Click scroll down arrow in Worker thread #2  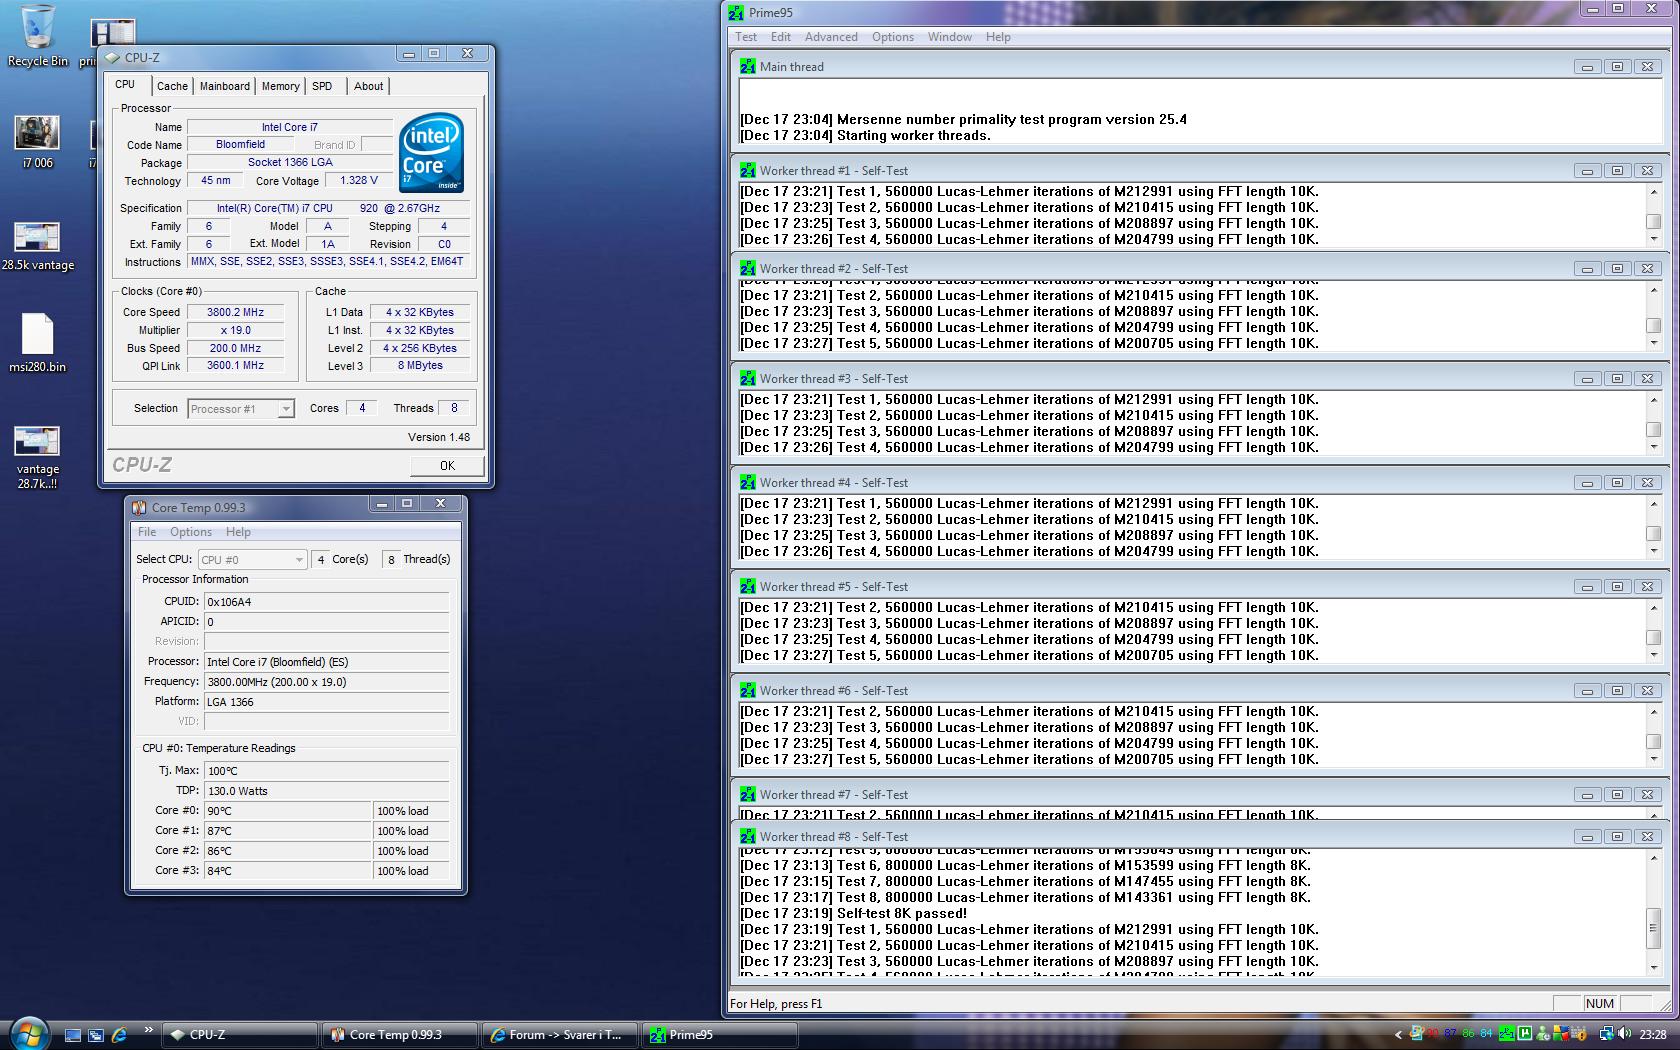click(x=1653, y=343)
